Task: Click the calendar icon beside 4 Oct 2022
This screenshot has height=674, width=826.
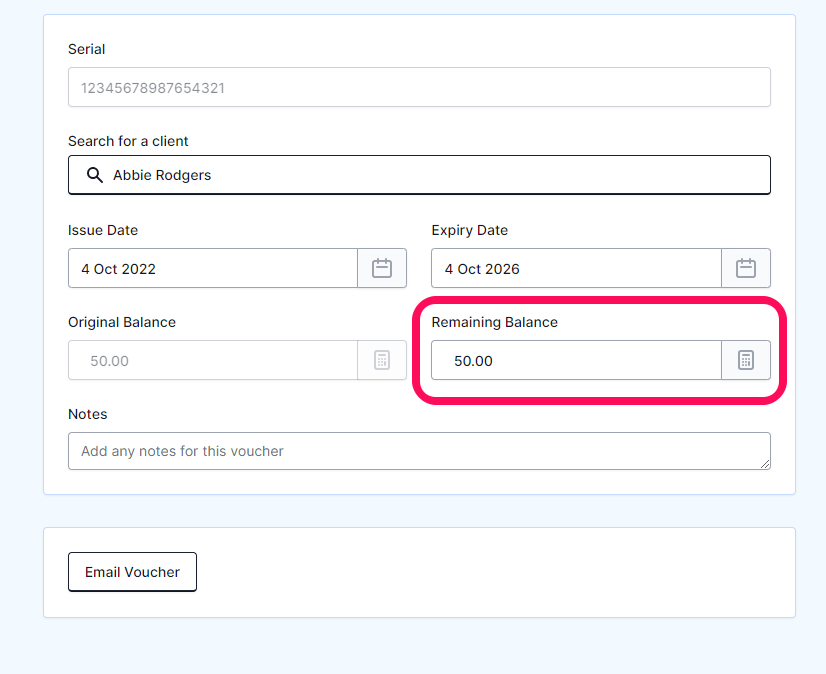Action: tap(381, 268)
